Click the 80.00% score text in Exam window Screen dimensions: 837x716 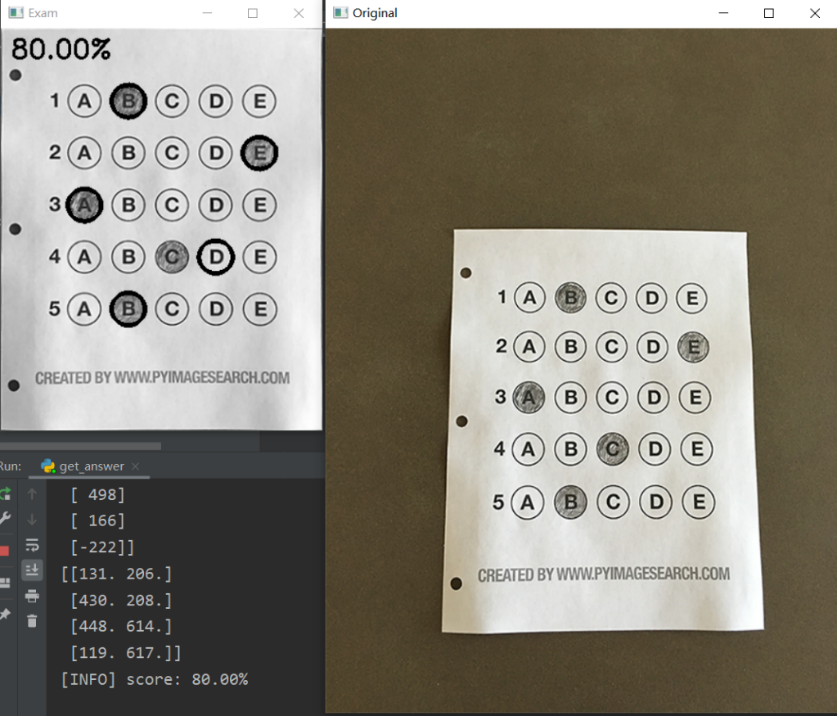coord(61,49)
